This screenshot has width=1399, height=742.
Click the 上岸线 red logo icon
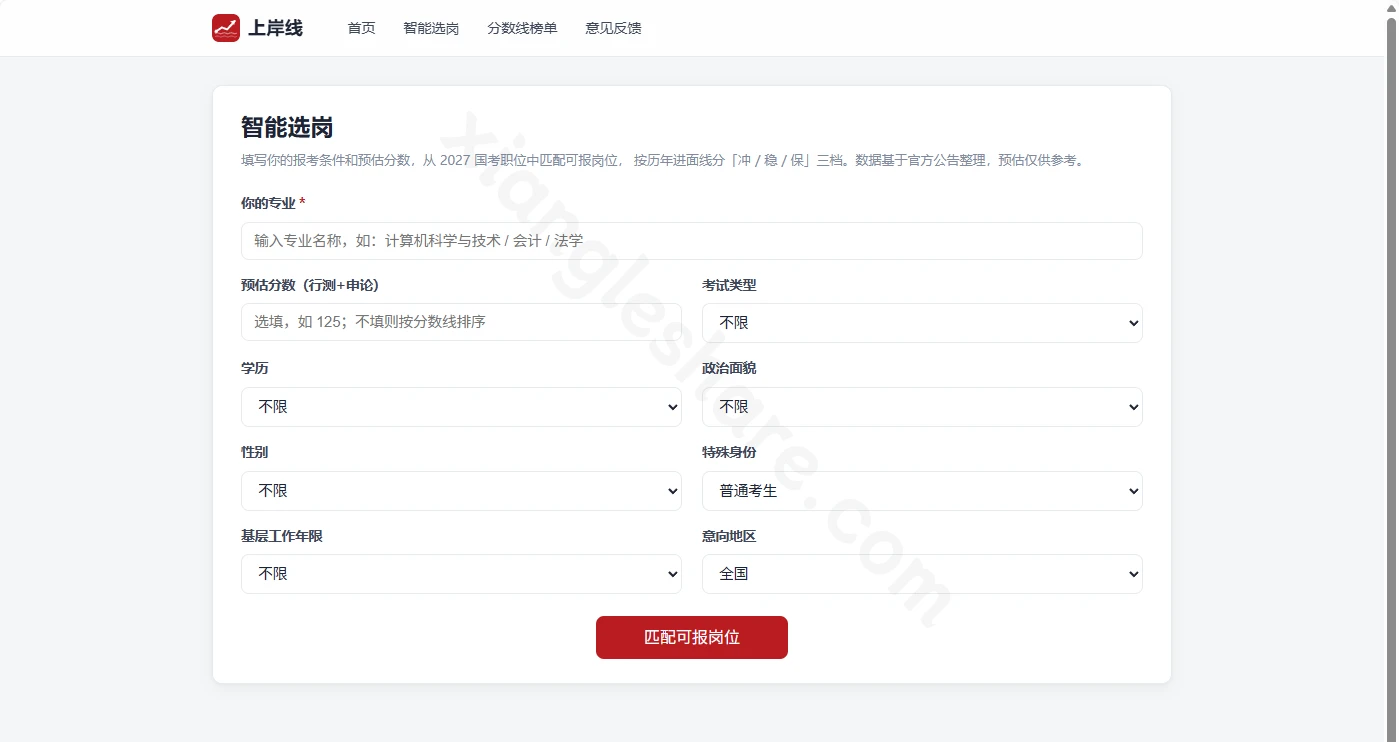tap(226, 28)
